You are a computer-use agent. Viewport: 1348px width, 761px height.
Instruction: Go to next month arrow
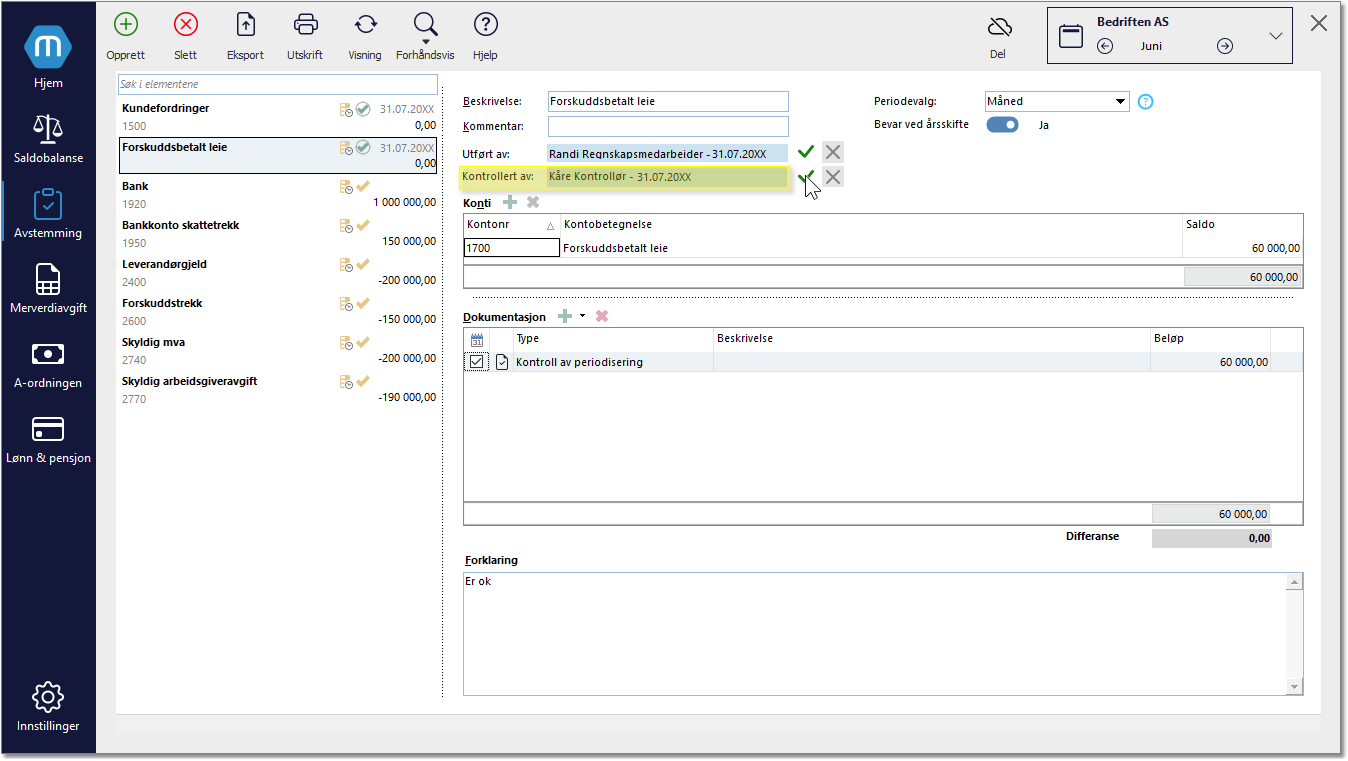pos(1225,46)
